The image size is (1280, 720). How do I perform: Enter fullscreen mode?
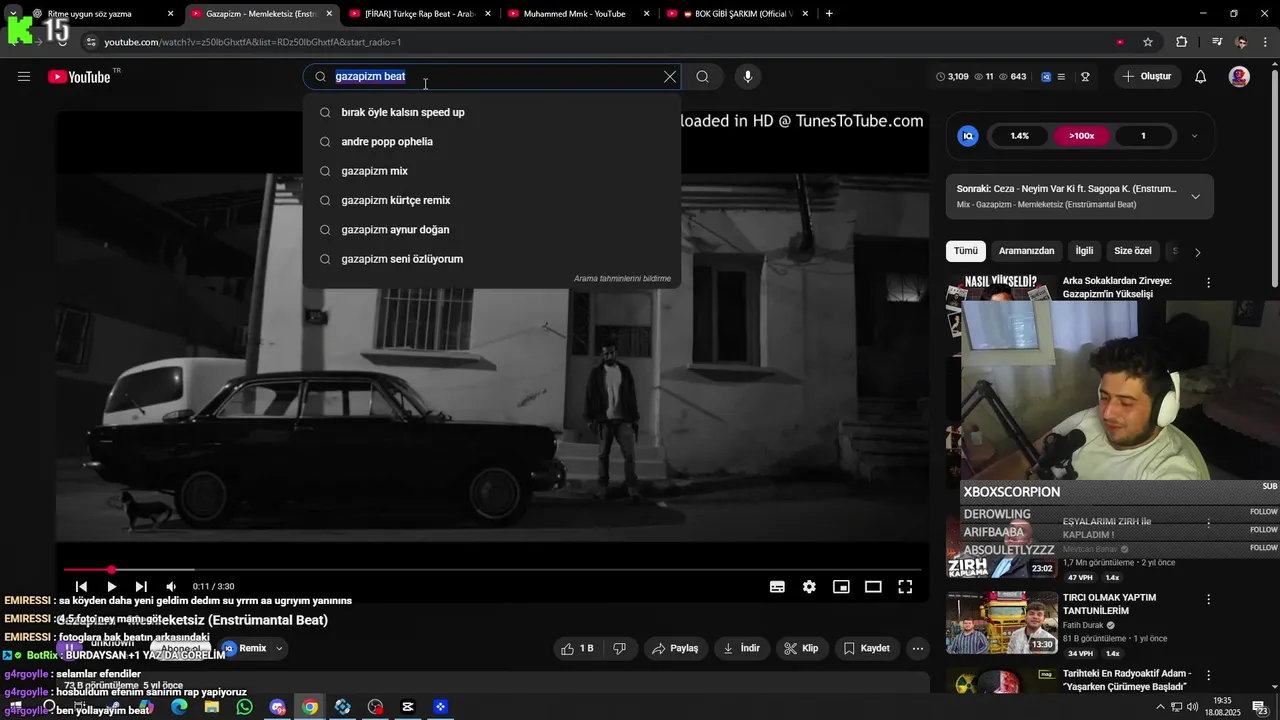pos(905,587)
